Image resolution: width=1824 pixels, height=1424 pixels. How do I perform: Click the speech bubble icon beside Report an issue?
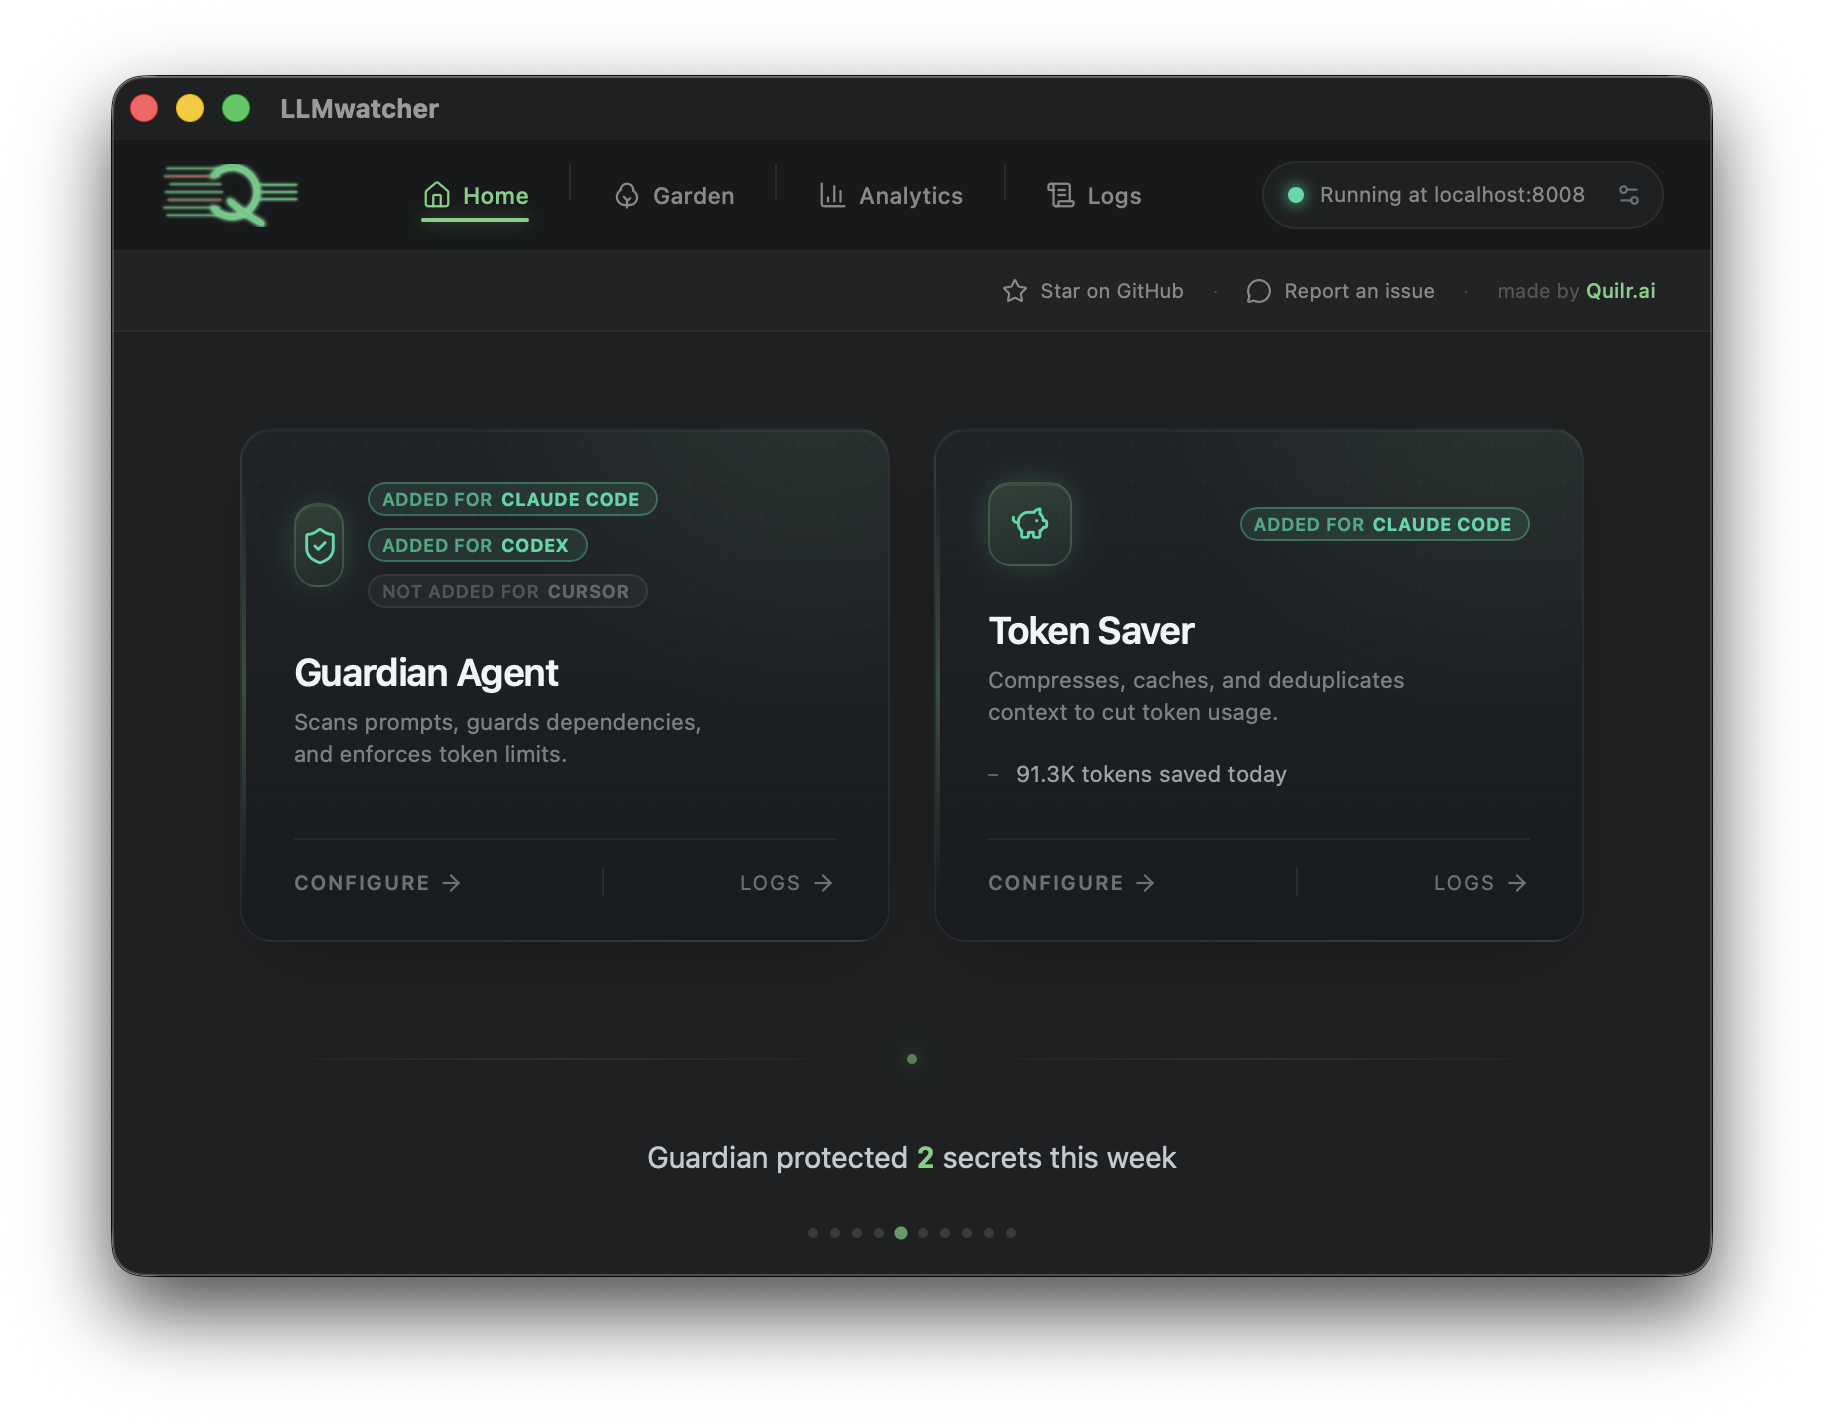coord(1258,291)
